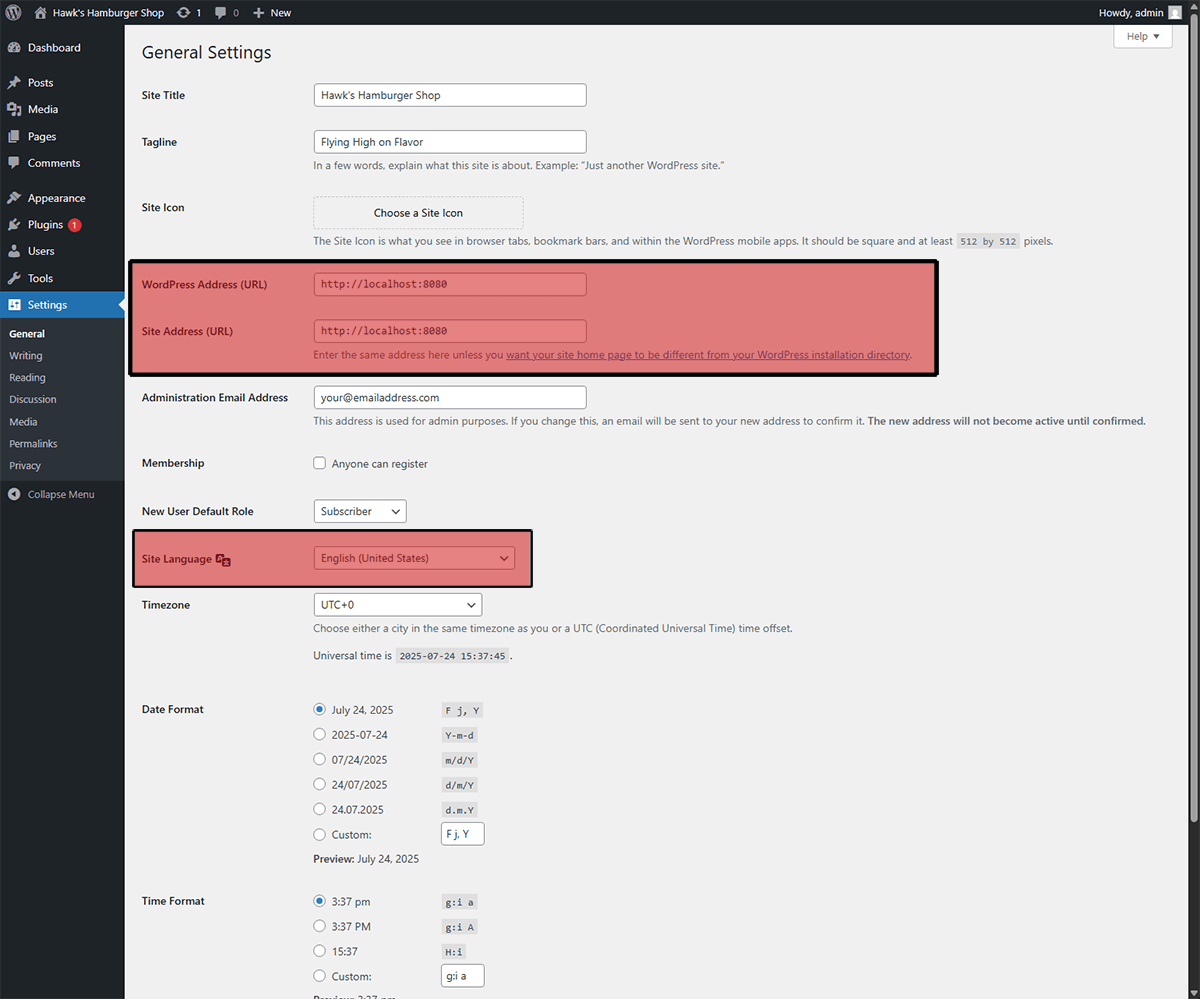Select the 15:37 time format option
1200x999 pixels.
[320, 951]
